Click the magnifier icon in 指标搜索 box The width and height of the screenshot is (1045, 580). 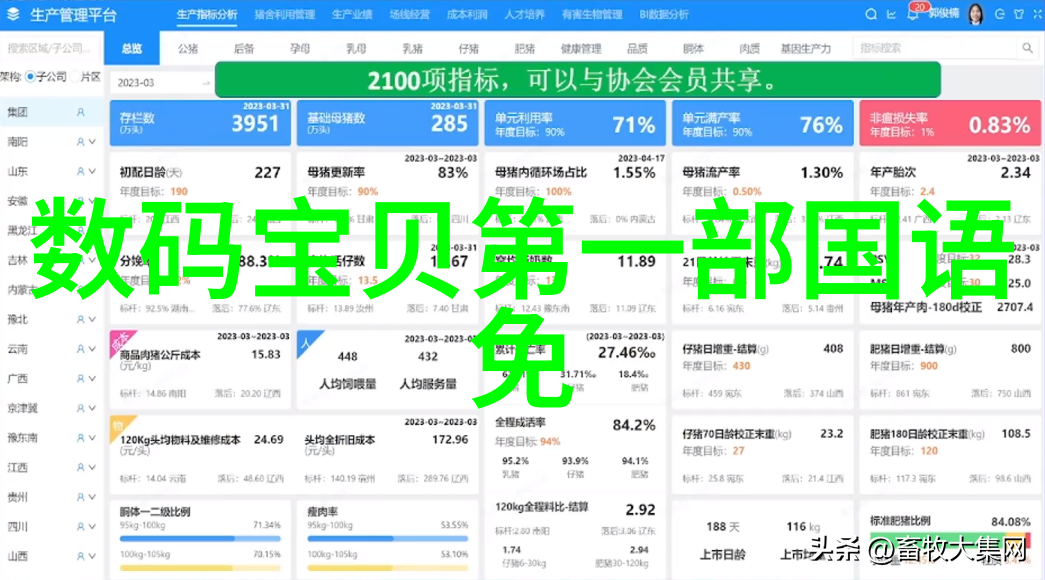point(1026,48)
